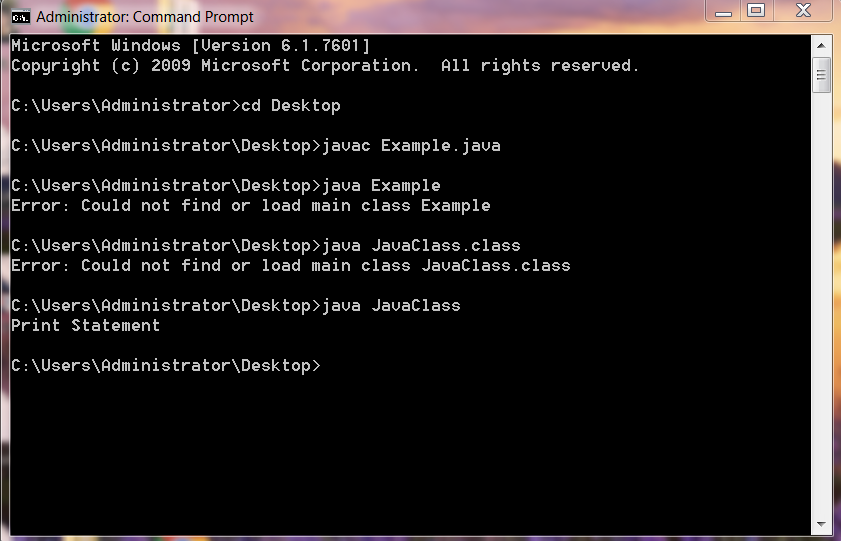Image resolution: width=841 pixels, height=541 pixels.
Task: Click the 'Administrator: Command Prompt' title text
Action: click(145, 17)
